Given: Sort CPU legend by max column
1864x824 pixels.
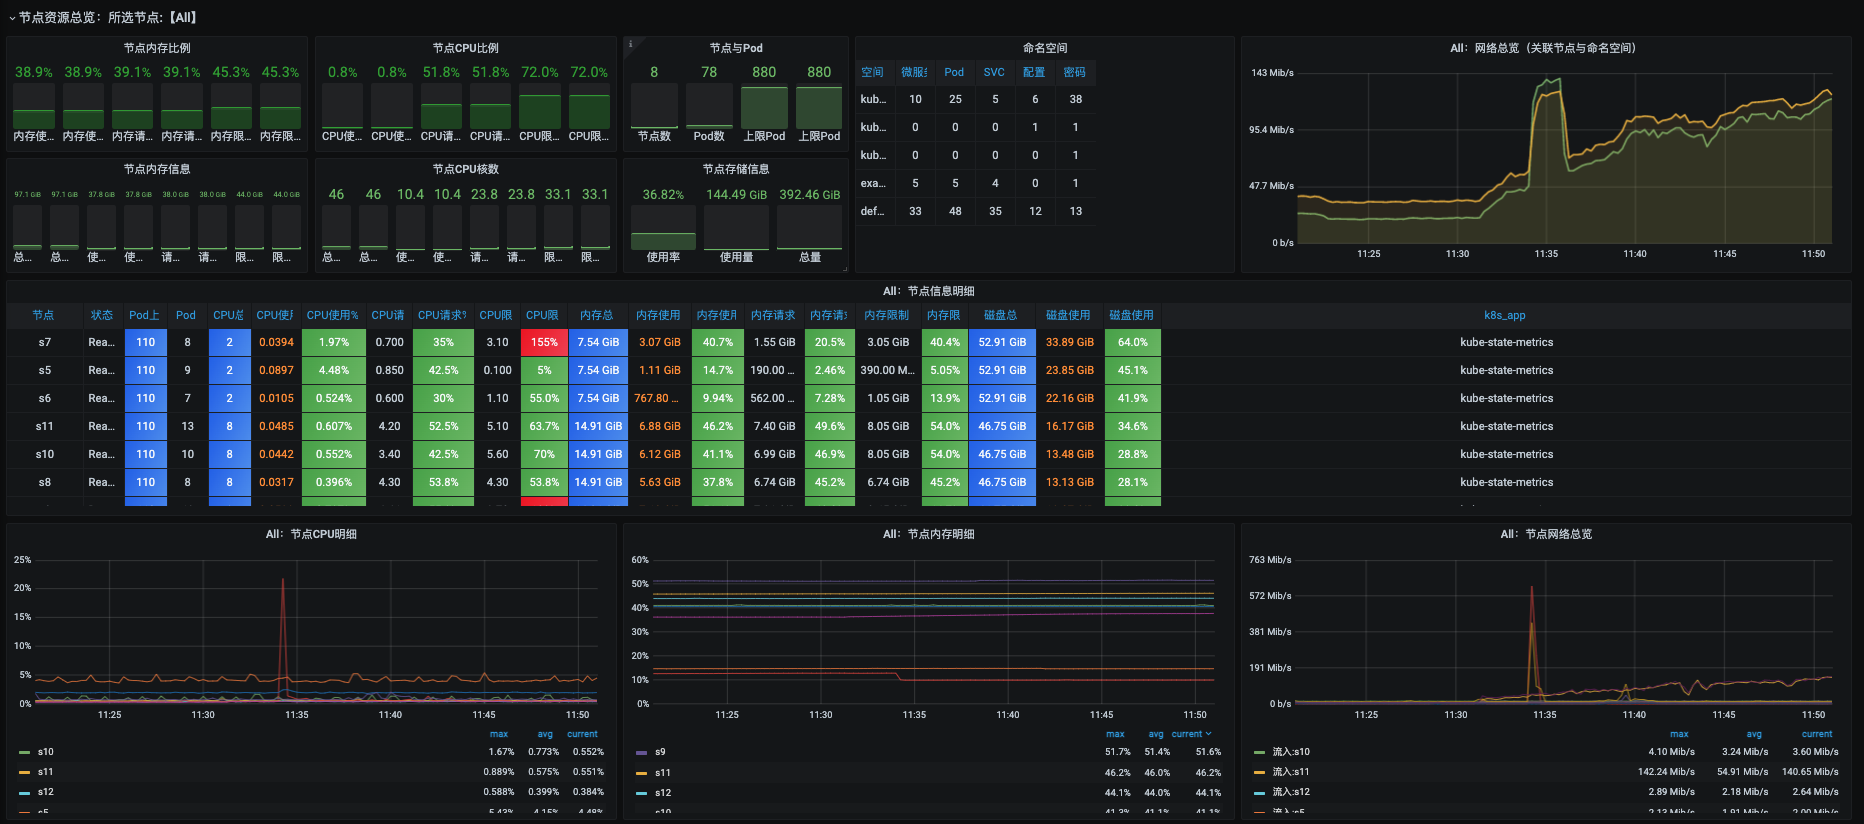Looking at the screenshot, I should pos(499,734).
